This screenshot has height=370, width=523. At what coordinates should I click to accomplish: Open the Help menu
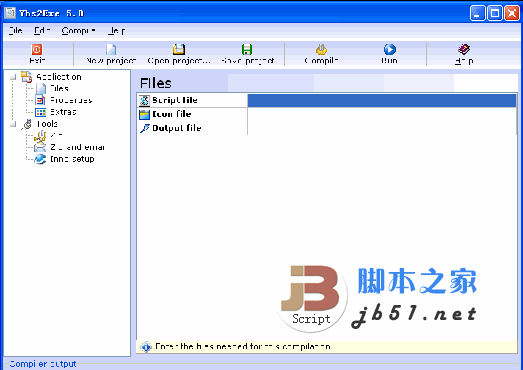click(x=117, y=31)
